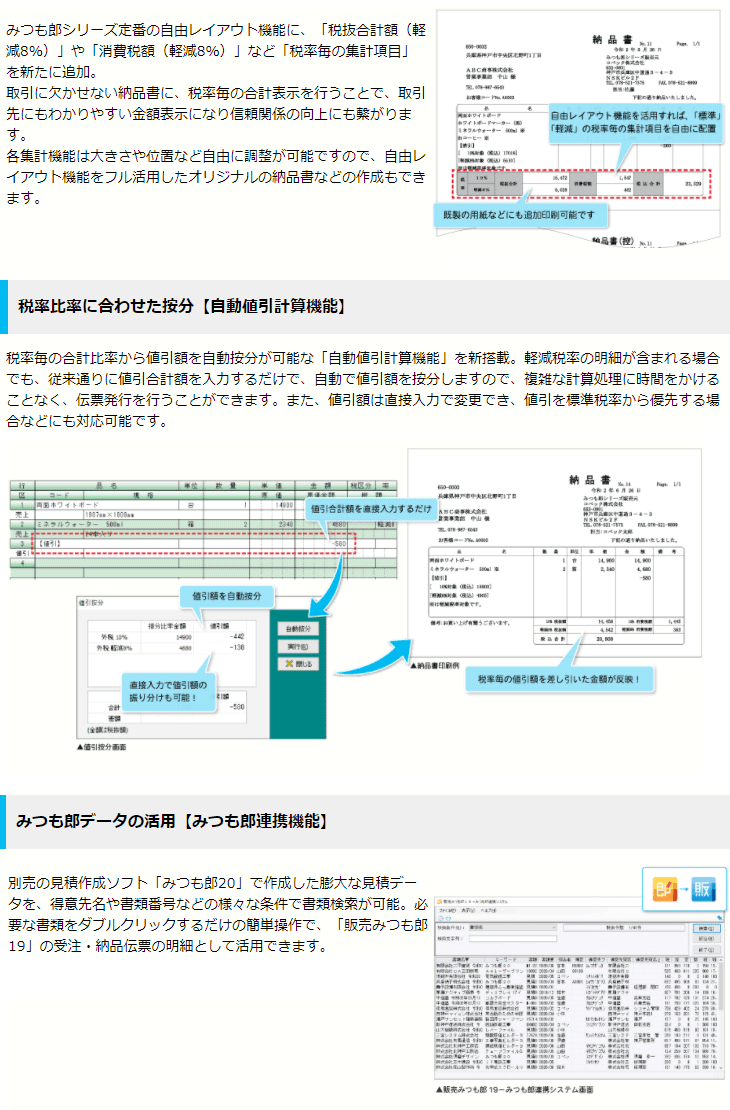Click the 閉じる button with yellow X icon
The height and width of the screenshot is (1110, 730).
298,663
